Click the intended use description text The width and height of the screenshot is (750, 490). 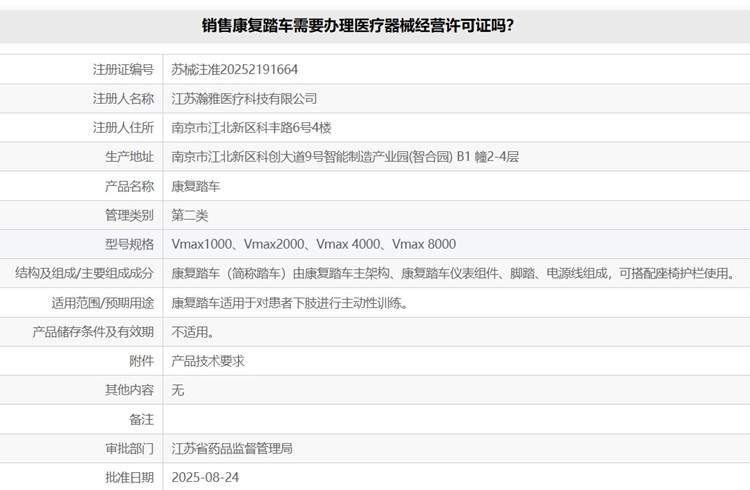[x=289, y=303]
